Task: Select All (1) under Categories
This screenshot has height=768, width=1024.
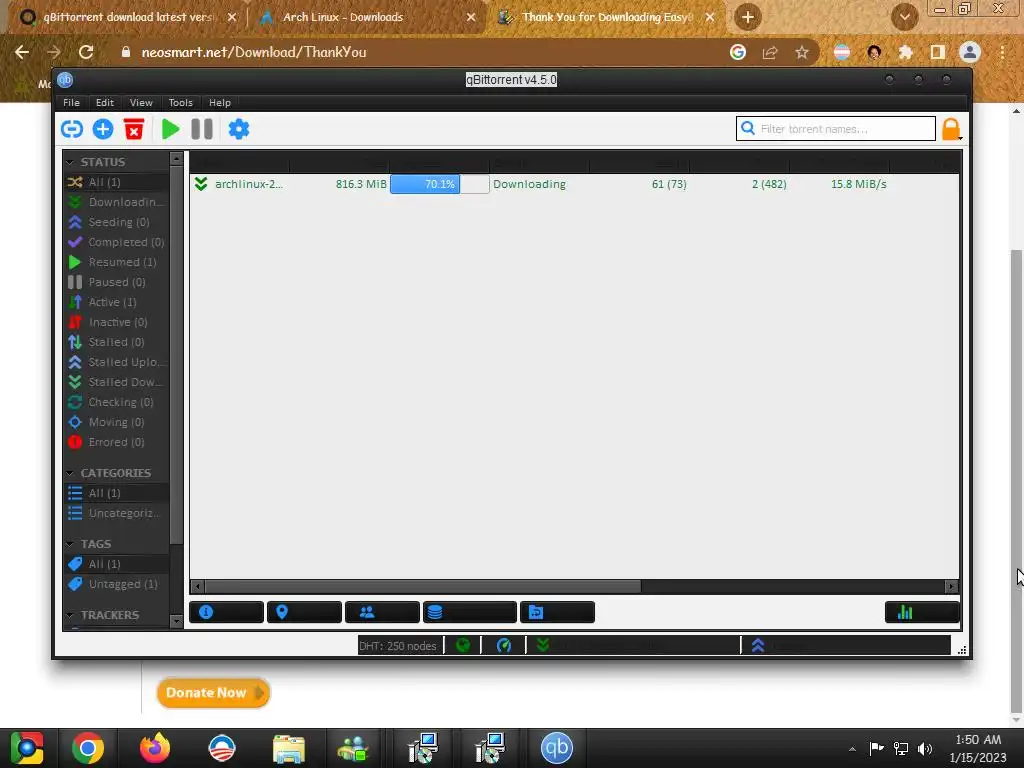Action: point(116,493)
